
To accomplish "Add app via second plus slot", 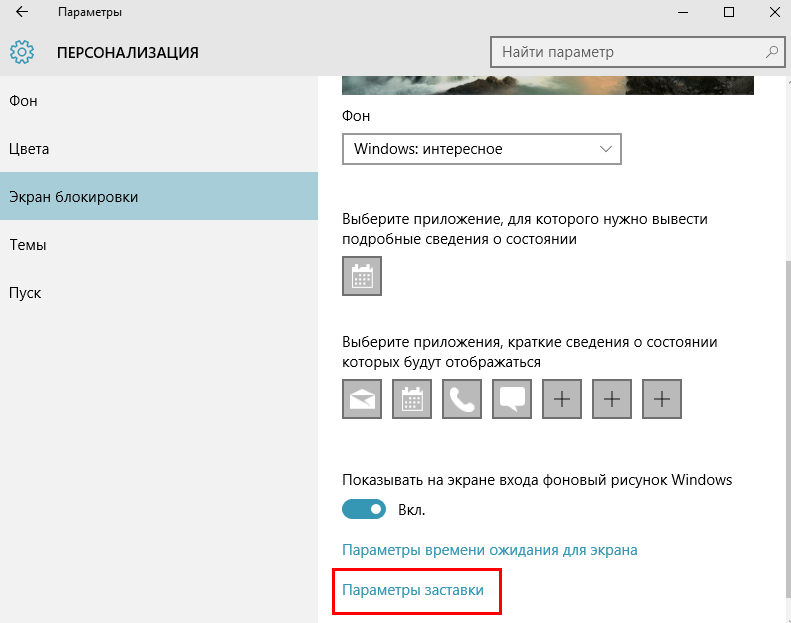I will tap(611, 399).
